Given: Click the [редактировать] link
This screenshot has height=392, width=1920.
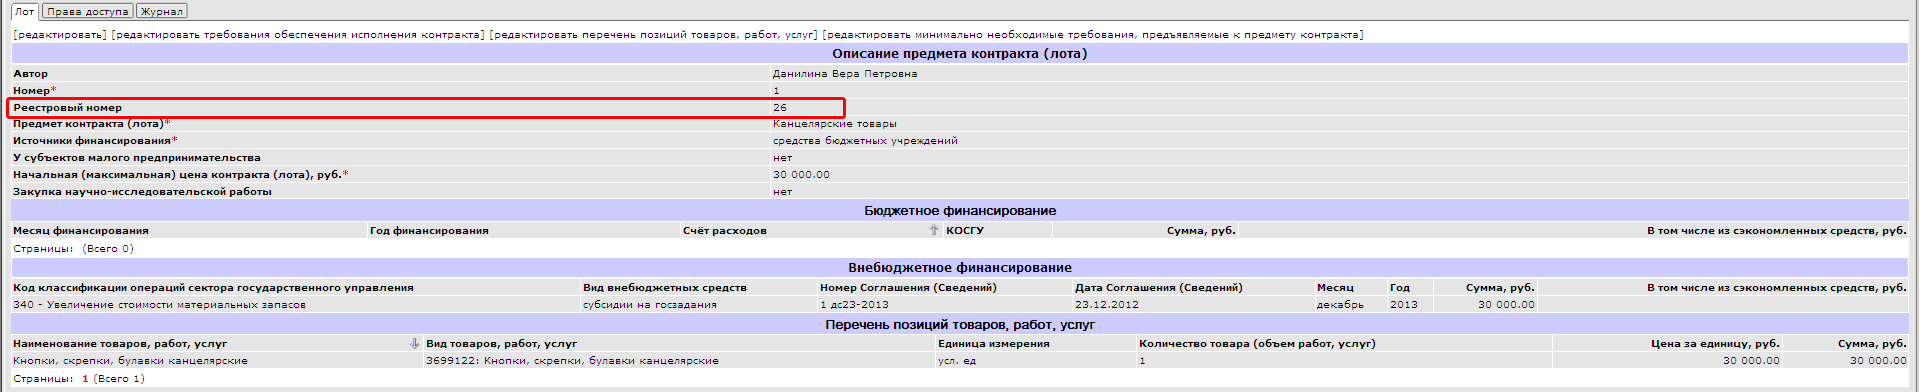Looking at the screenshot, I should 60,35.
